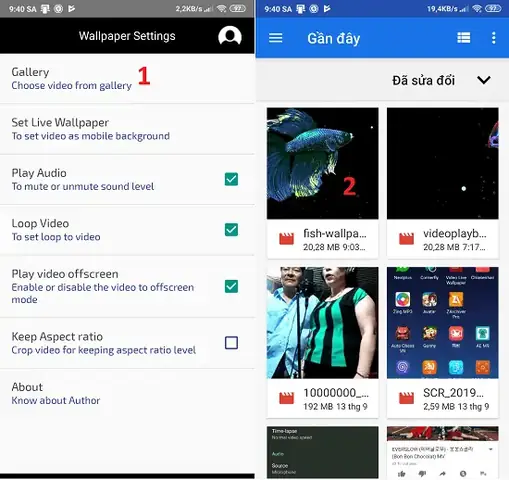Open the Đã sửa đổi sort dropdown label
The image size is (509, 480).
(423, 80)
